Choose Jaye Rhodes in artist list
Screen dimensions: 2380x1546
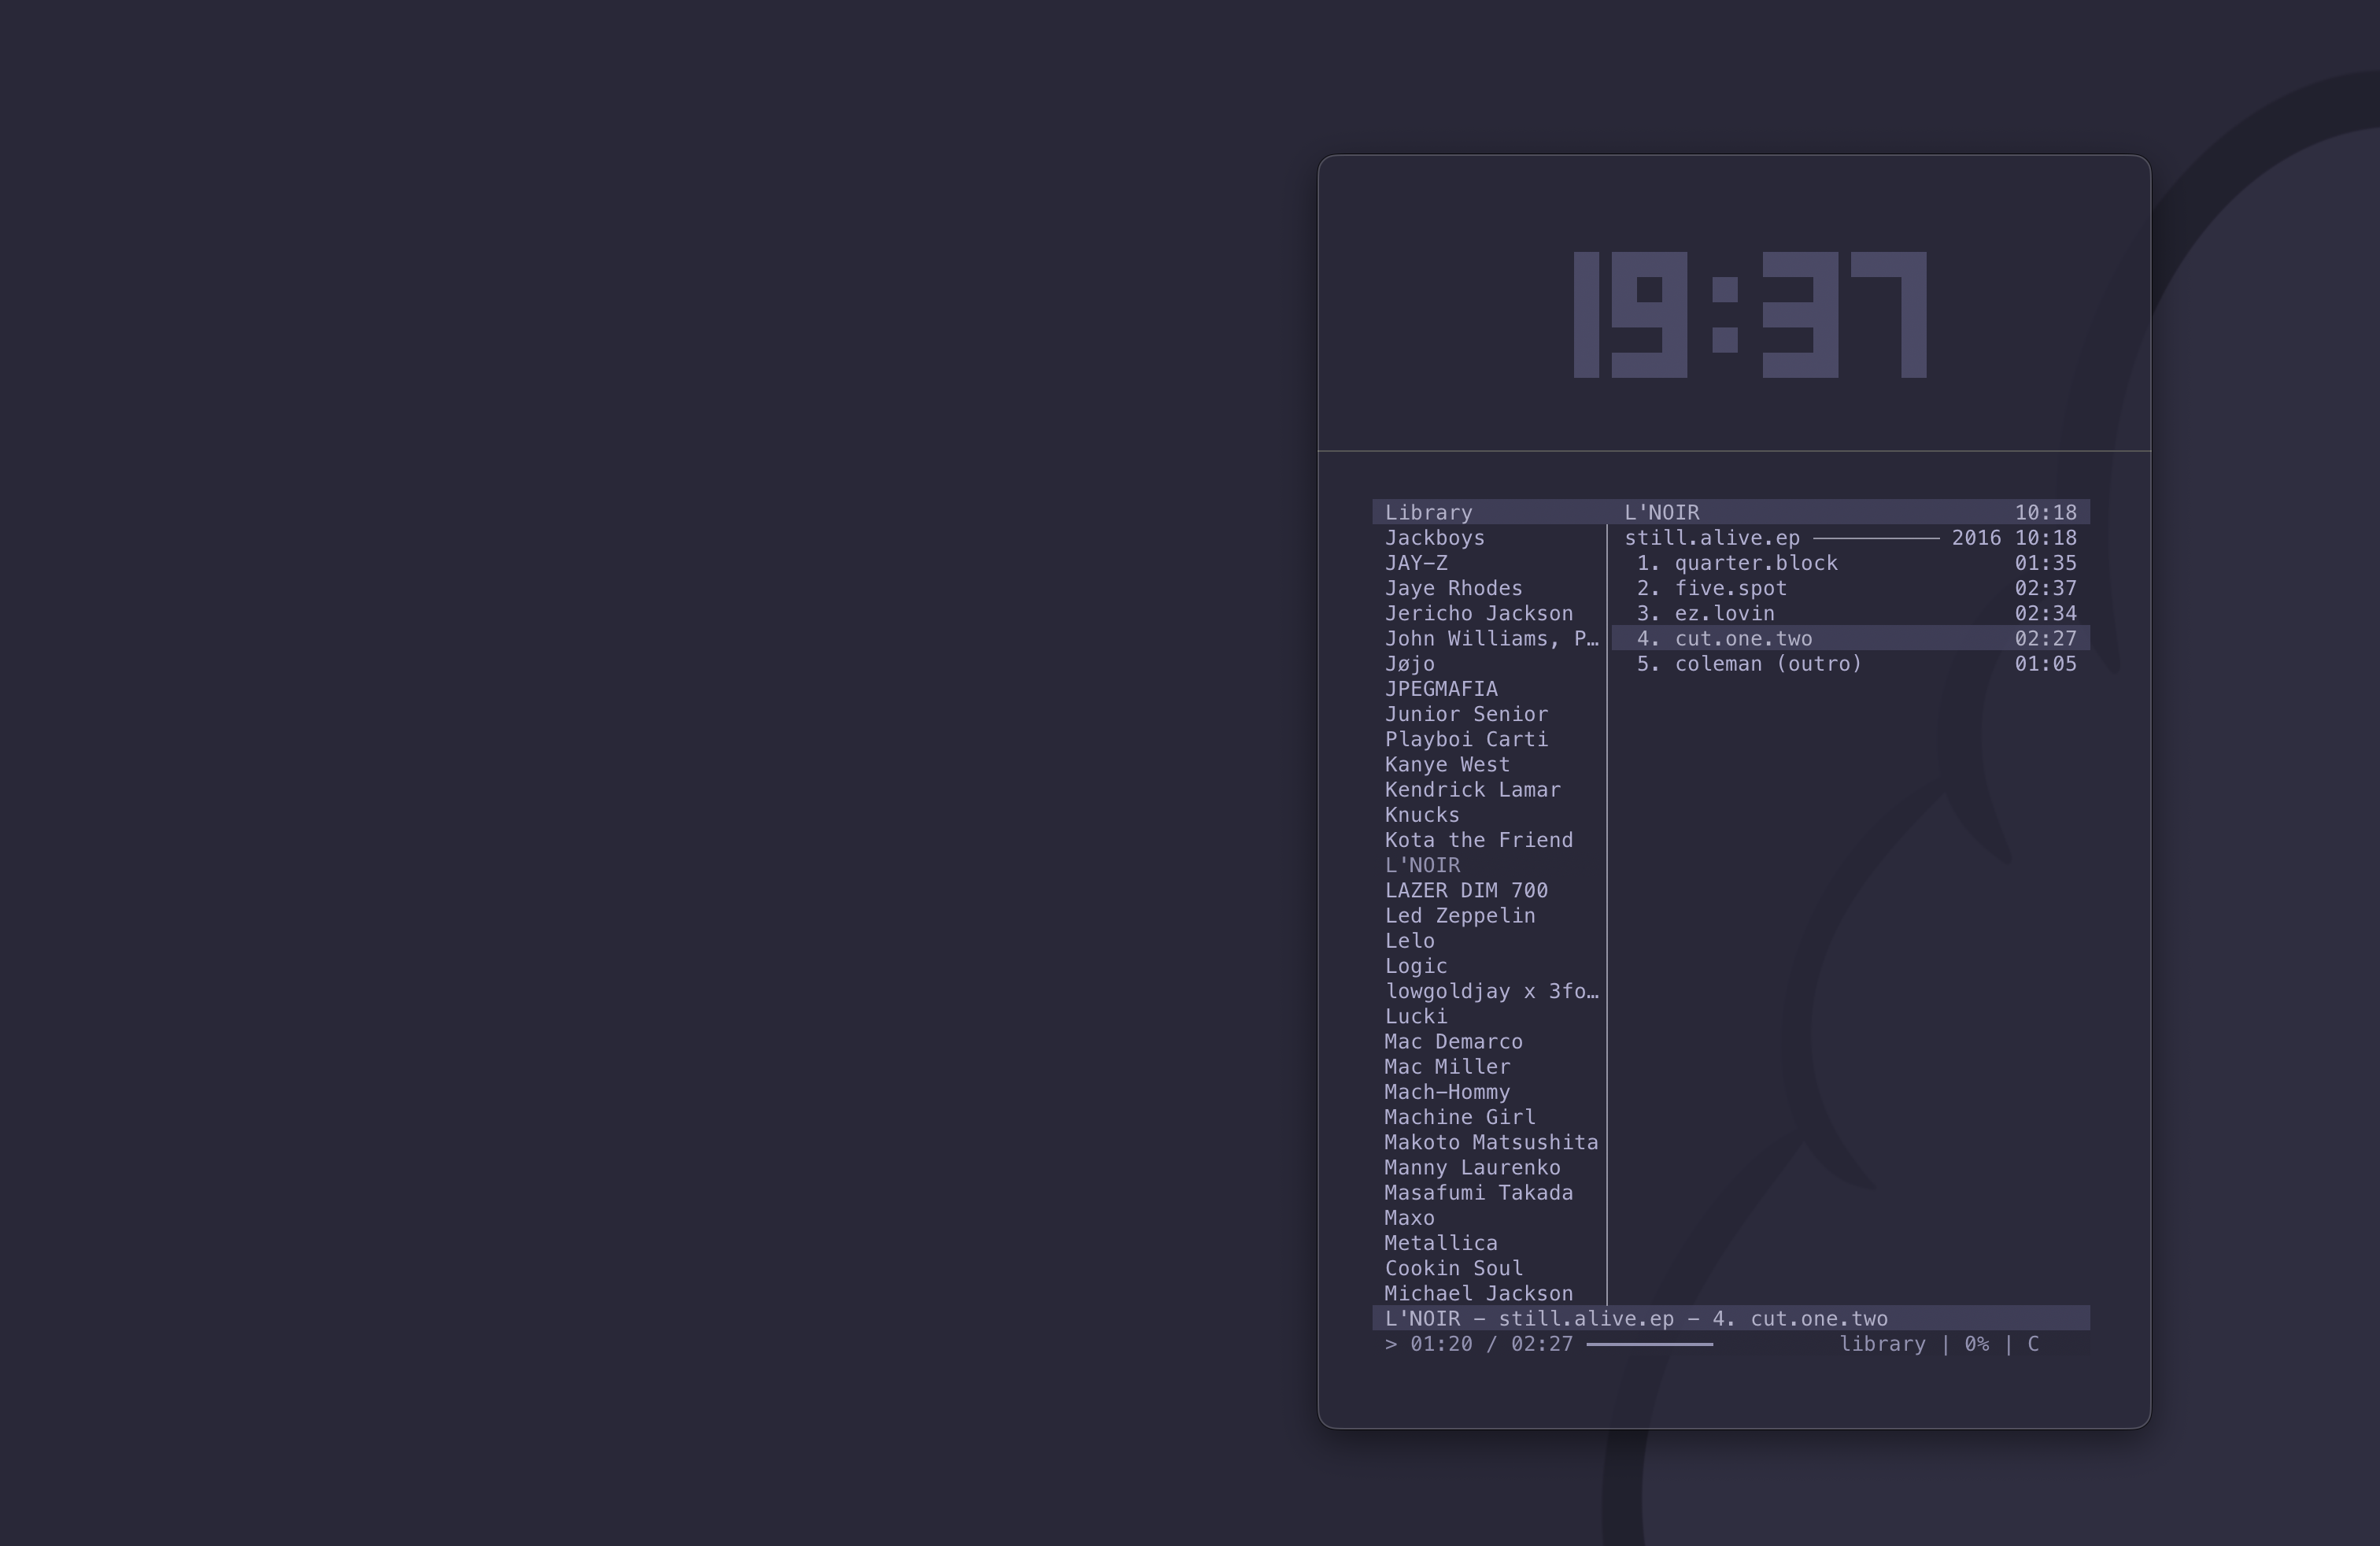1453,588
